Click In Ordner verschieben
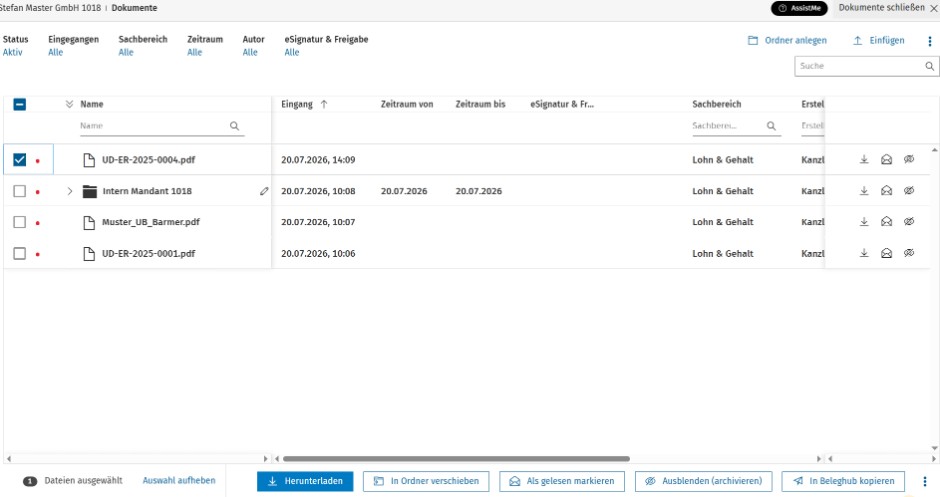Screen dimensions: 940x497 pos(426,481)
